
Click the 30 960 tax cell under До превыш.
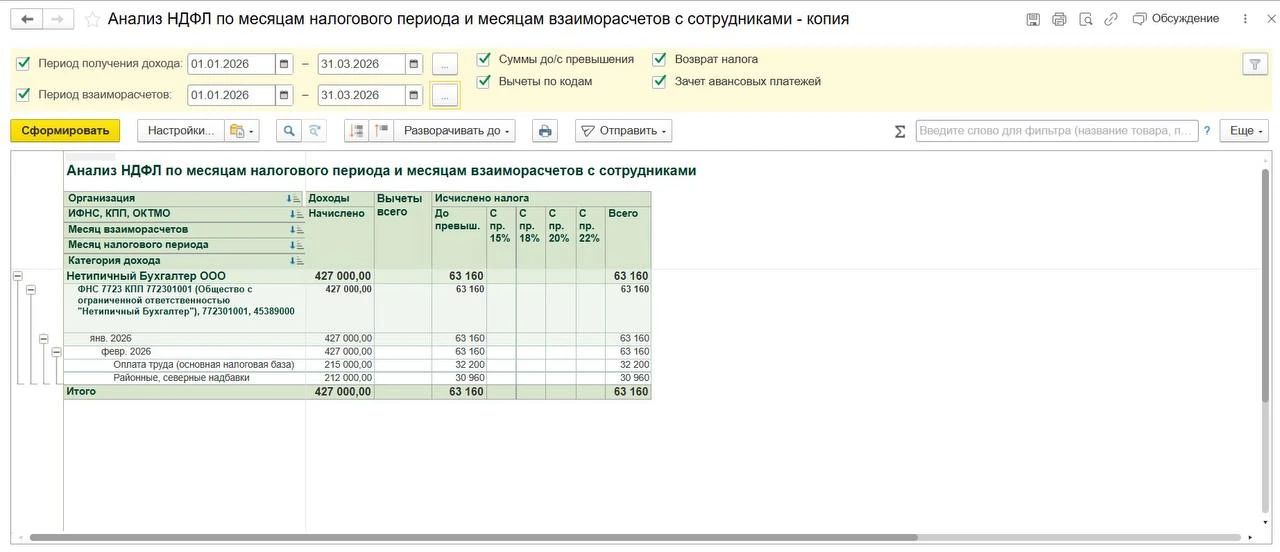[459, 378]
